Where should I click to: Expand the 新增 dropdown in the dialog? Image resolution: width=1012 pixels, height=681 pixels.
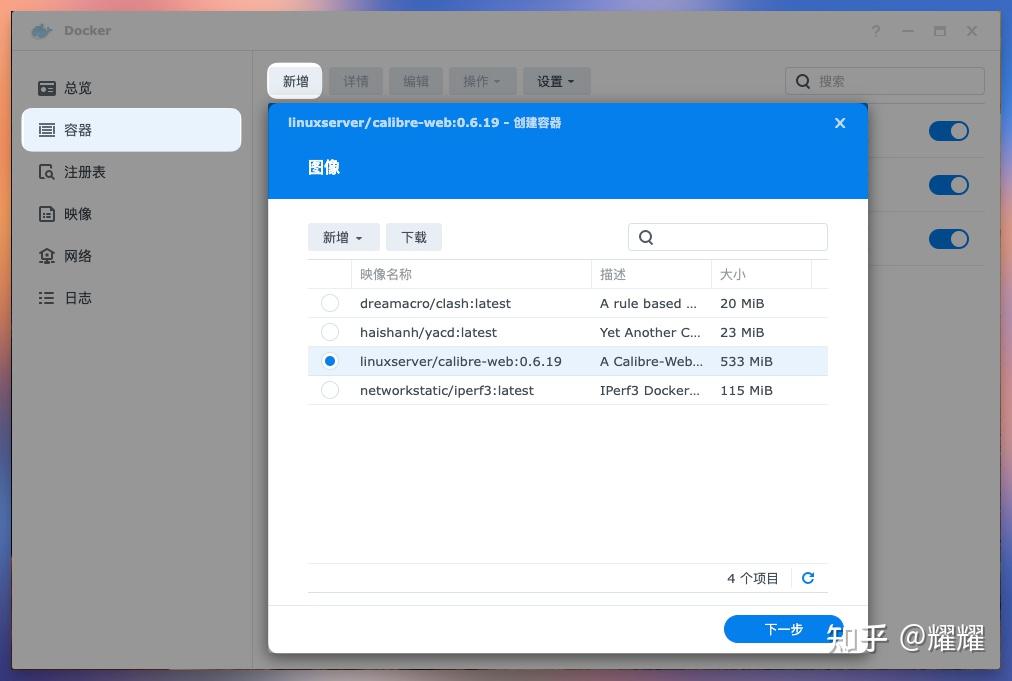pyautogui.click(x=343, y=237)
